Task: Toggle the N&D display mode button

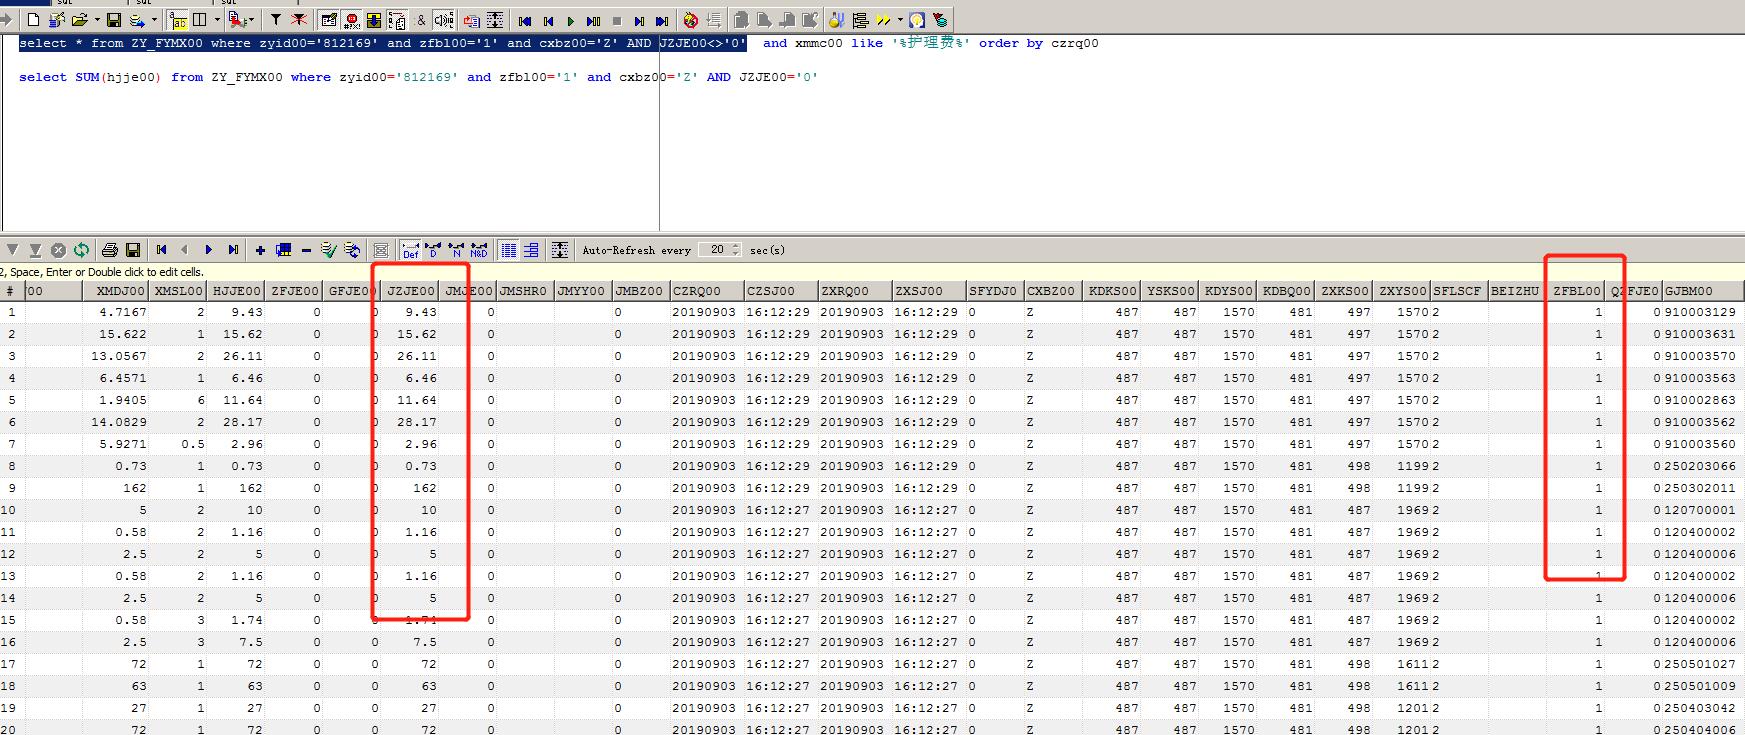Action: 479,250
